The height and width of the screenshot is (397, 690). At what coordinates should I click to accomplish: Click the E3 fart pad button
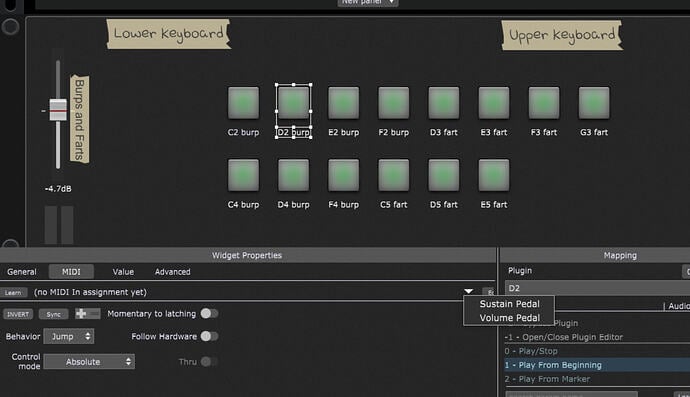(494, 103)
